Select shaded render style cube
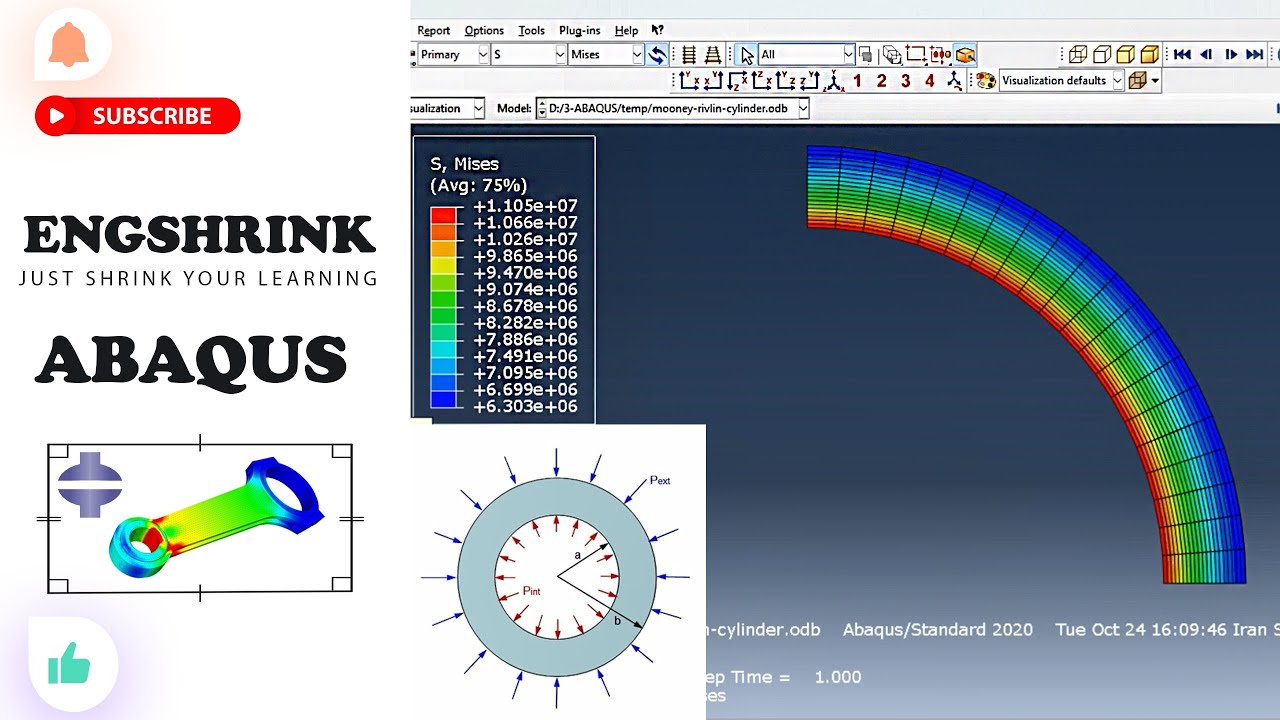 (x=1150, y=54)
